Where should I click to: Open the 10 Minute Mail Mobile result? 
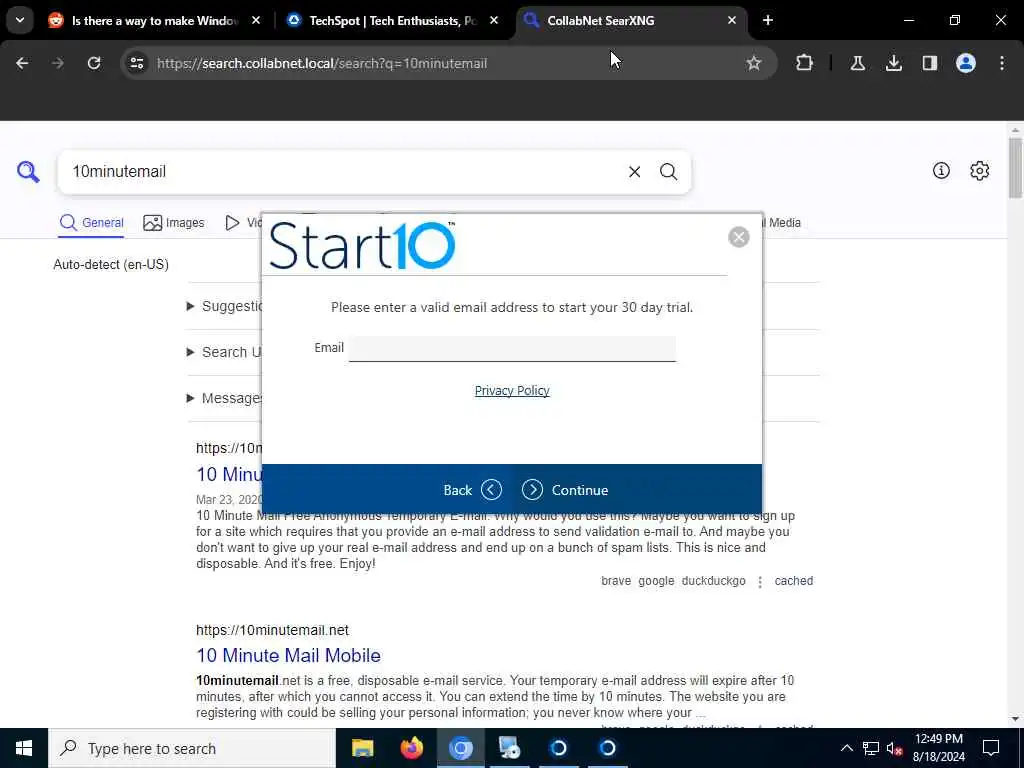click(288, 655)
